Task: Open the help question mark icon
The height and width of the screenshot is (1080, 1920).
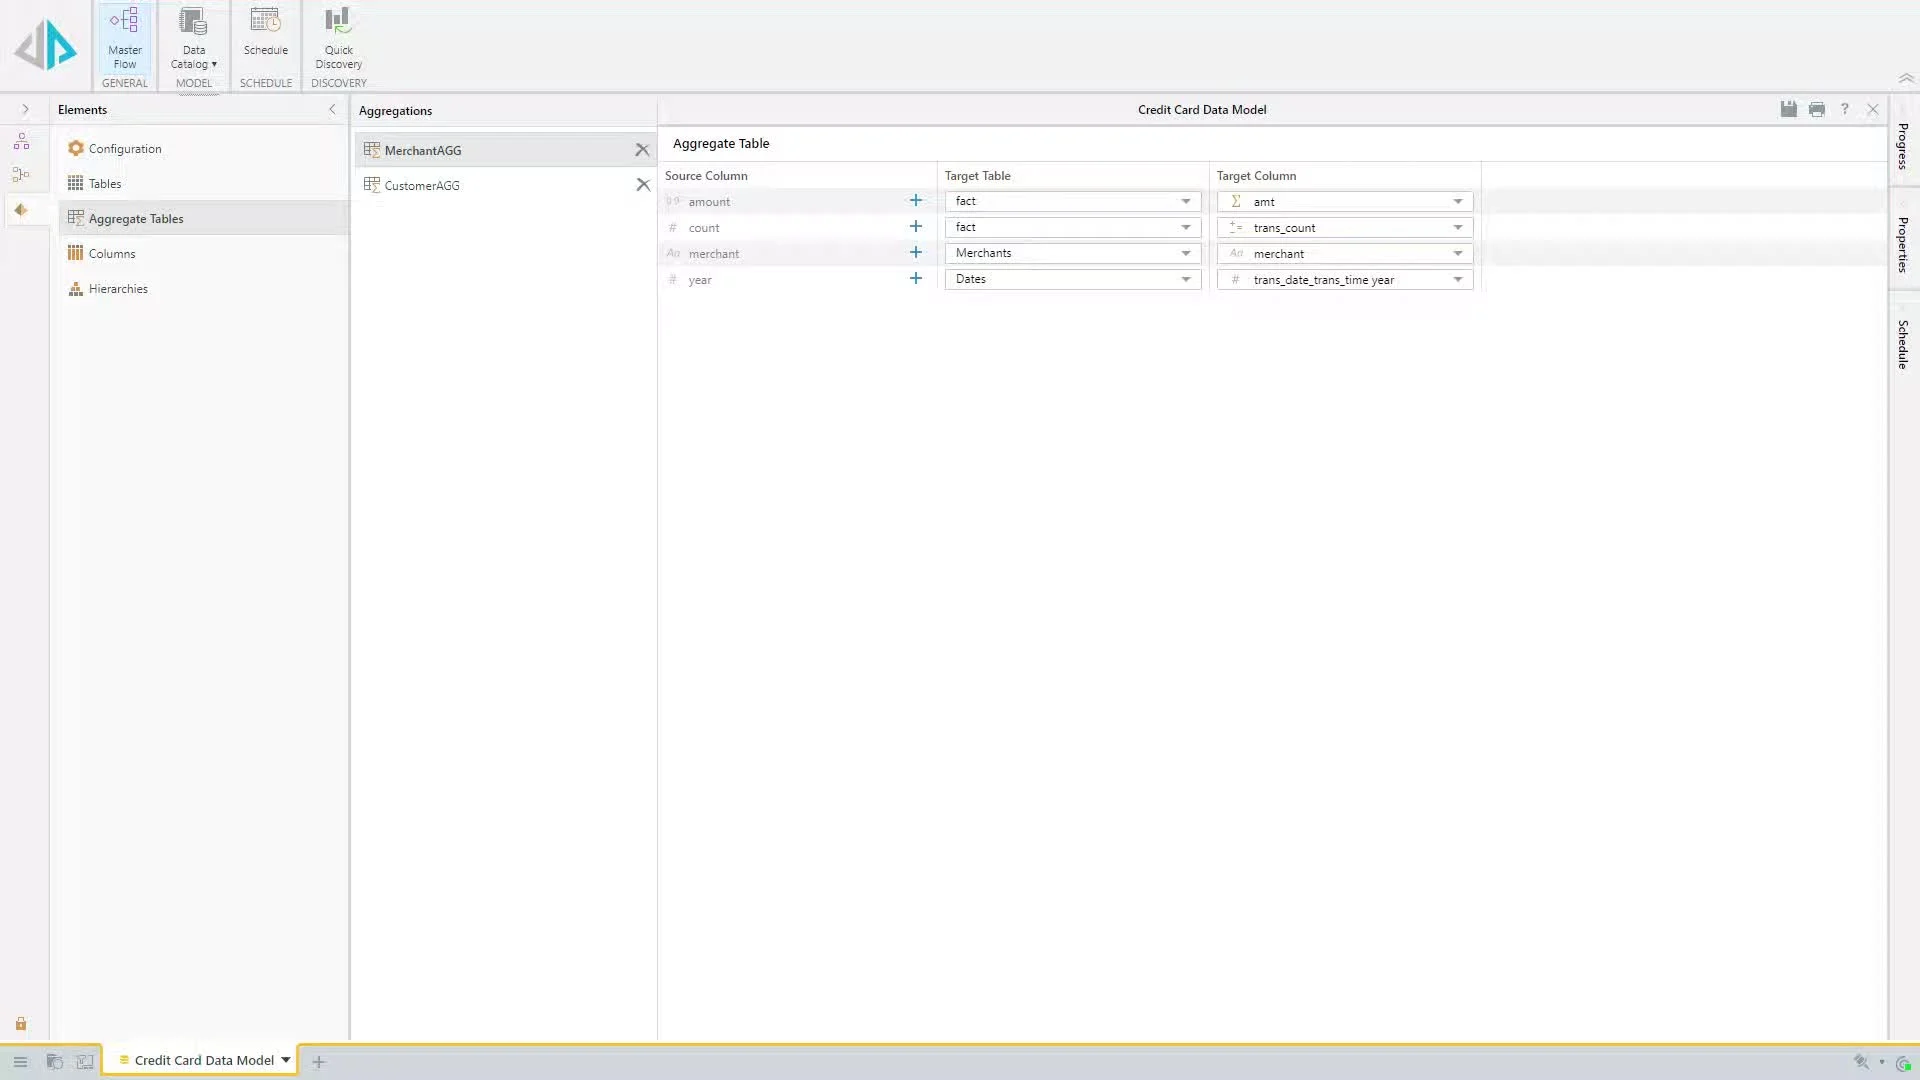Action: 1844,109
